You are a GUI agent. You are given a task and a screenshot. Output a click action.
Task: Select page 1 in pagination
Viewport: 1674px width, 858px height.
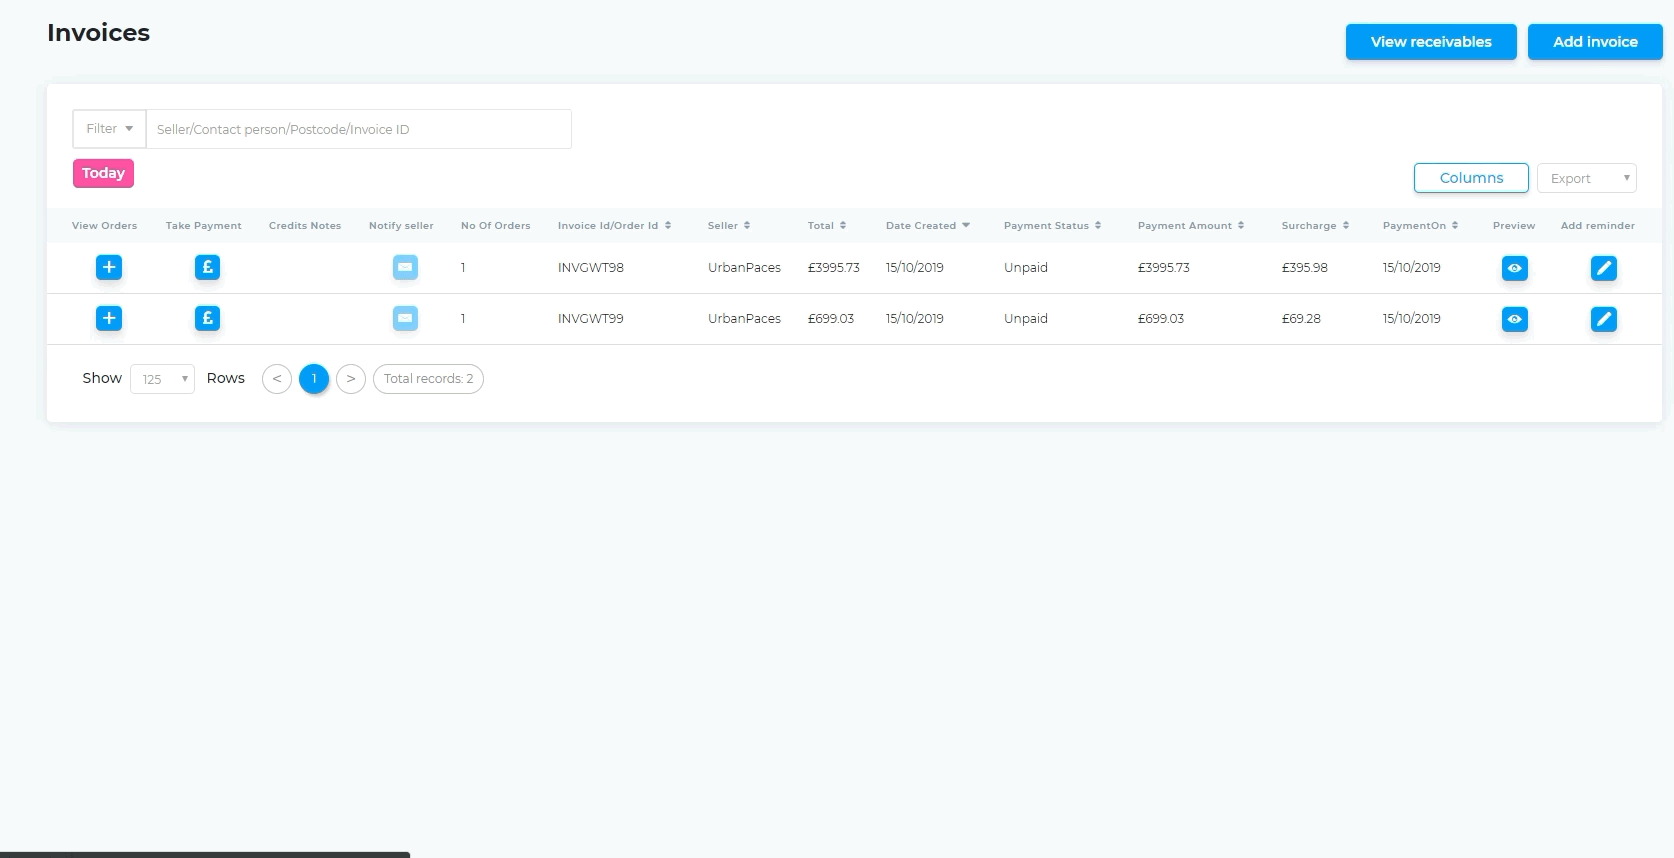tap(314, 379)
